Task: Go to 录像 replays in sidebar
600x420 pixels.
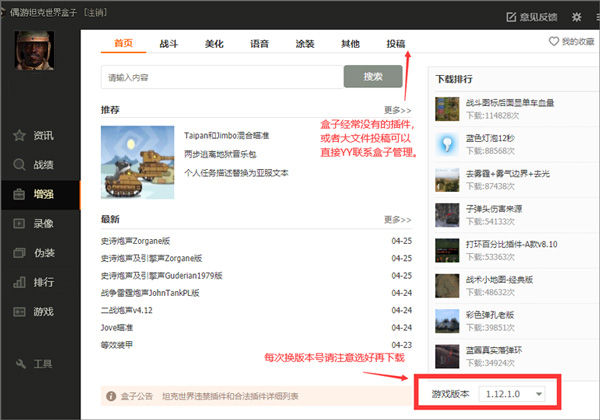Action: 36,223
